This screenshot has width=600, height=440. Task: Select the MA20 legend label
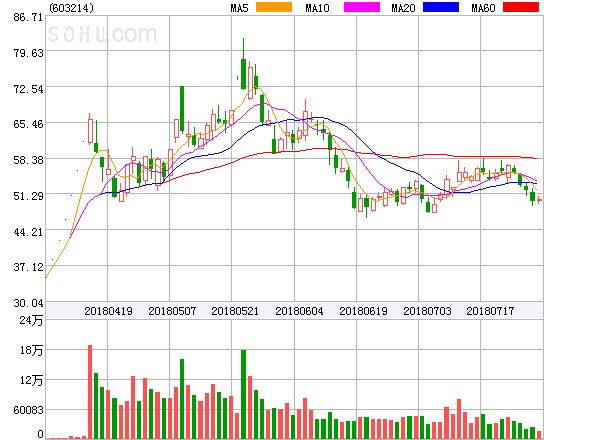pos(403,8)
